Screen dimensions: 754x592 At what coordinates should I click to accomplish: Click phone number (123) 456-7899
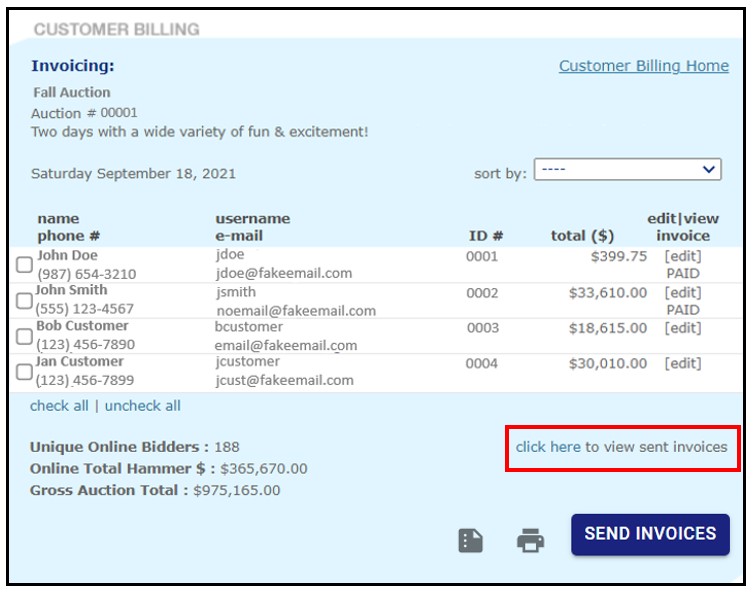tap(85, 380)
